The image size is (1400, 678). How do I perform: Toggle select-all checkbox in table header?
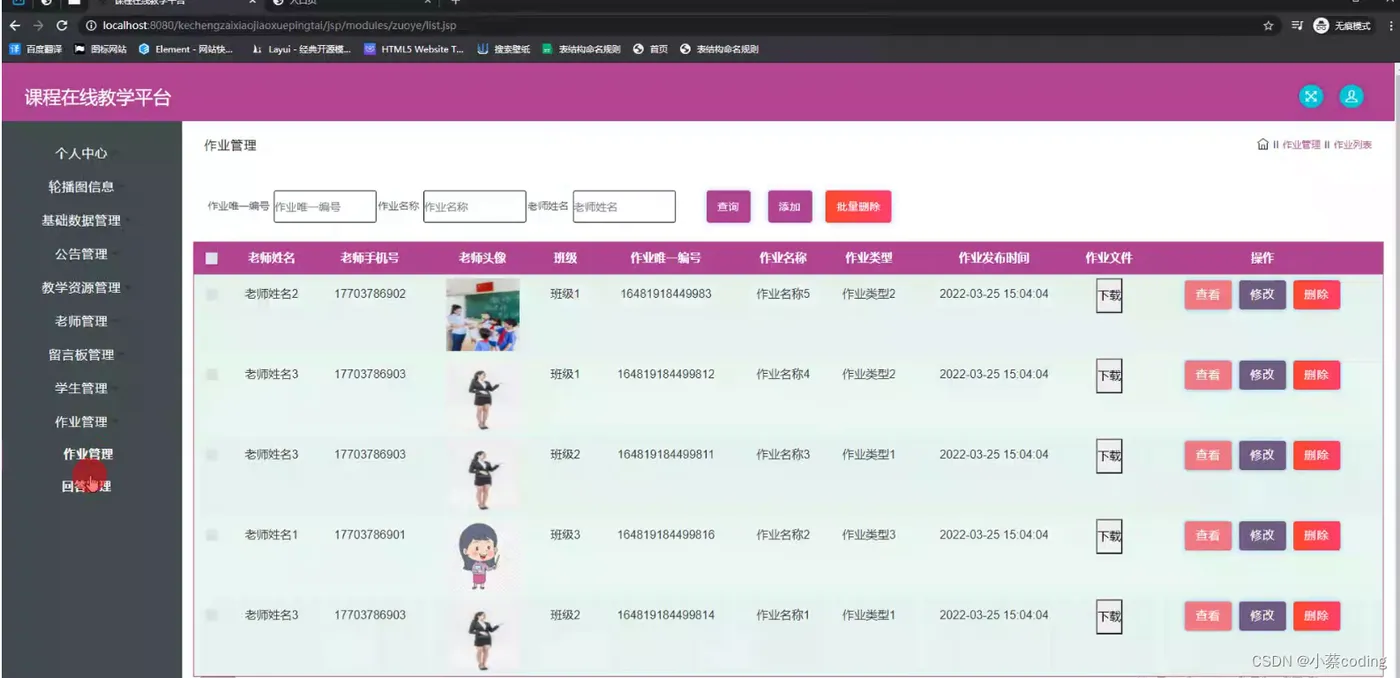(x=211, y=258)
